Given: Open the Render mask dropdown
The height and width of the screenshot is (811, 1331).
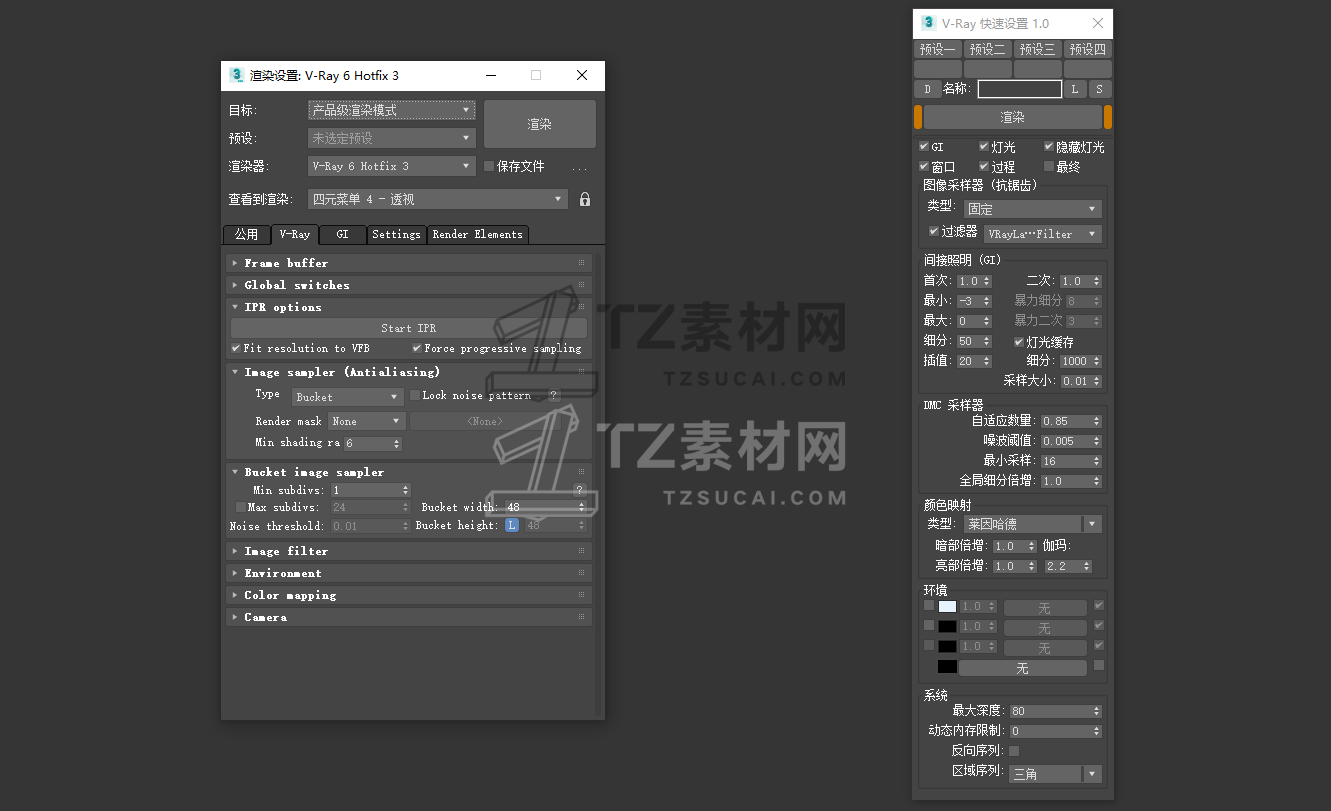Looking at the screenshot, I should pyautogui.click(x=367, y=421).
